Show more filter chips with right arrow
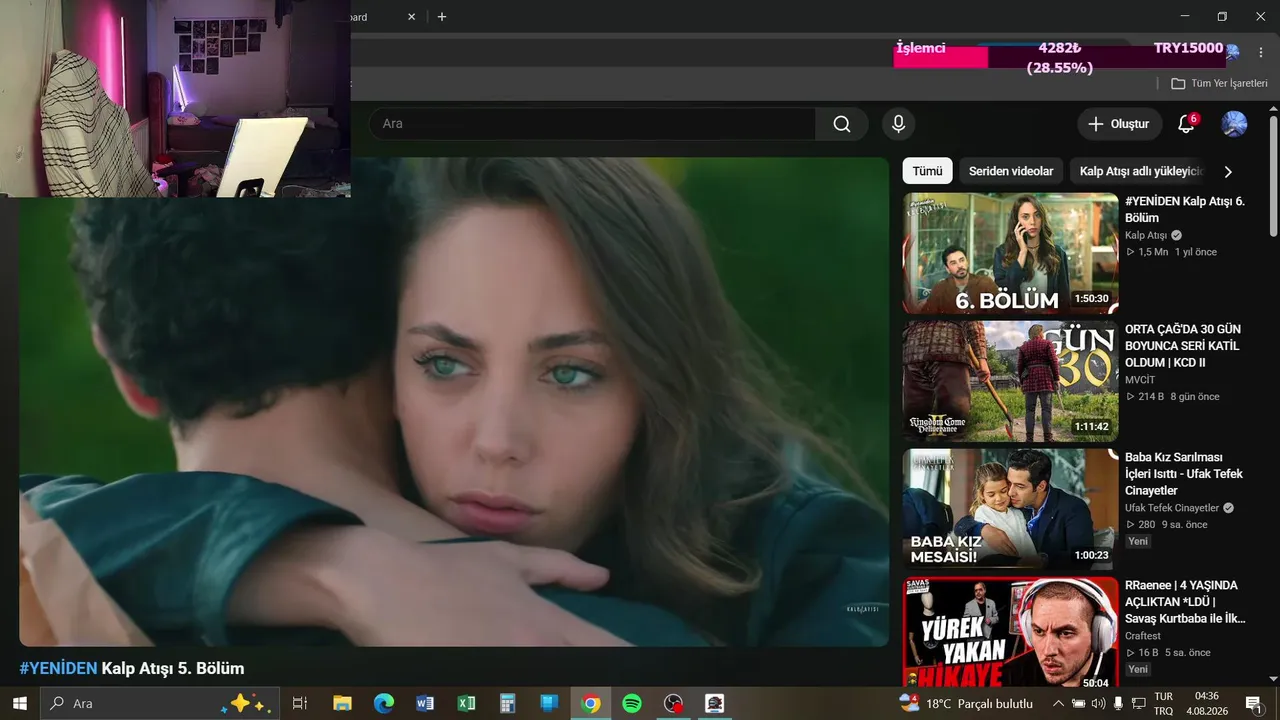The height and width of the screenshot is (720, 1280). [1228, 171]
